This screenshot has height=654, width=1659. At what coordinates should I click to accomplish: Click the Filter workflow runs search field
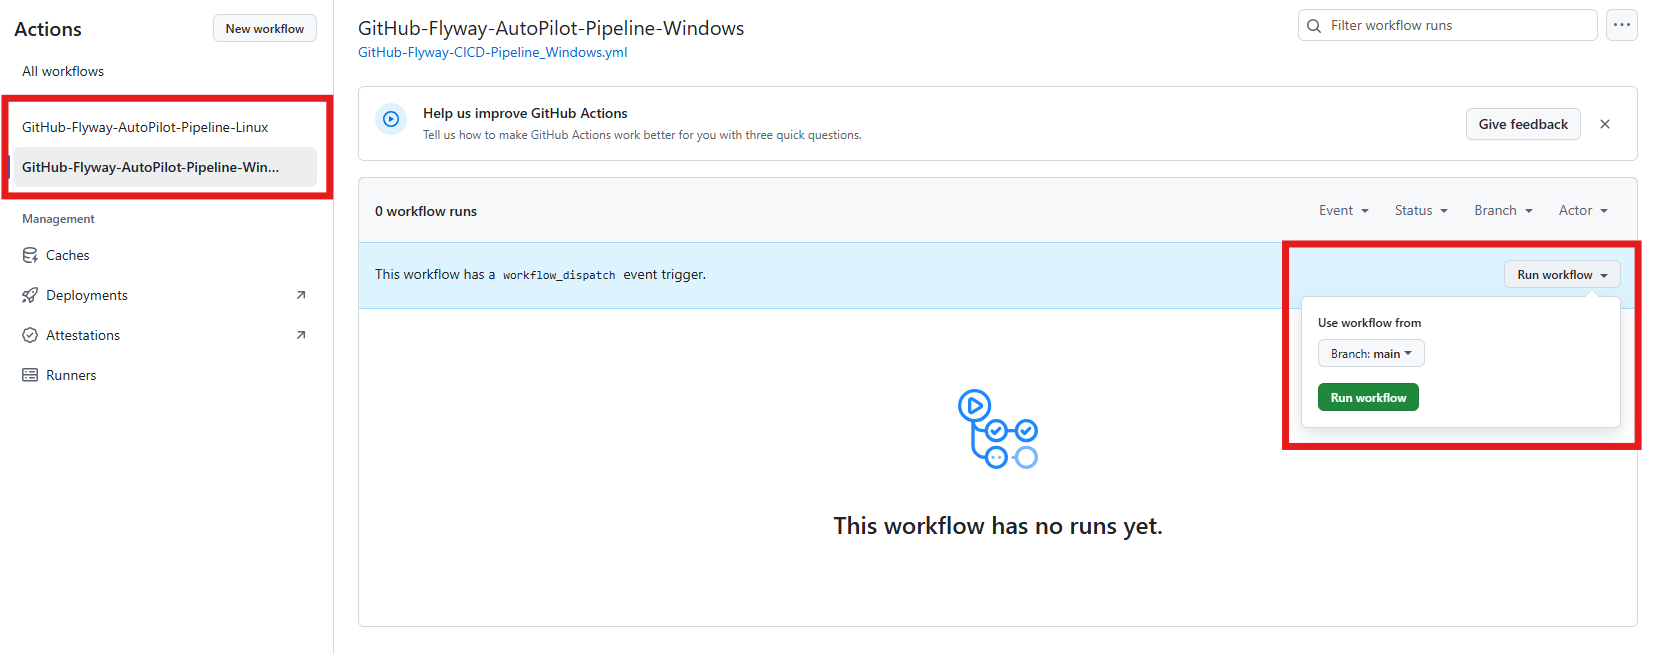click(x=1456, y=25)
